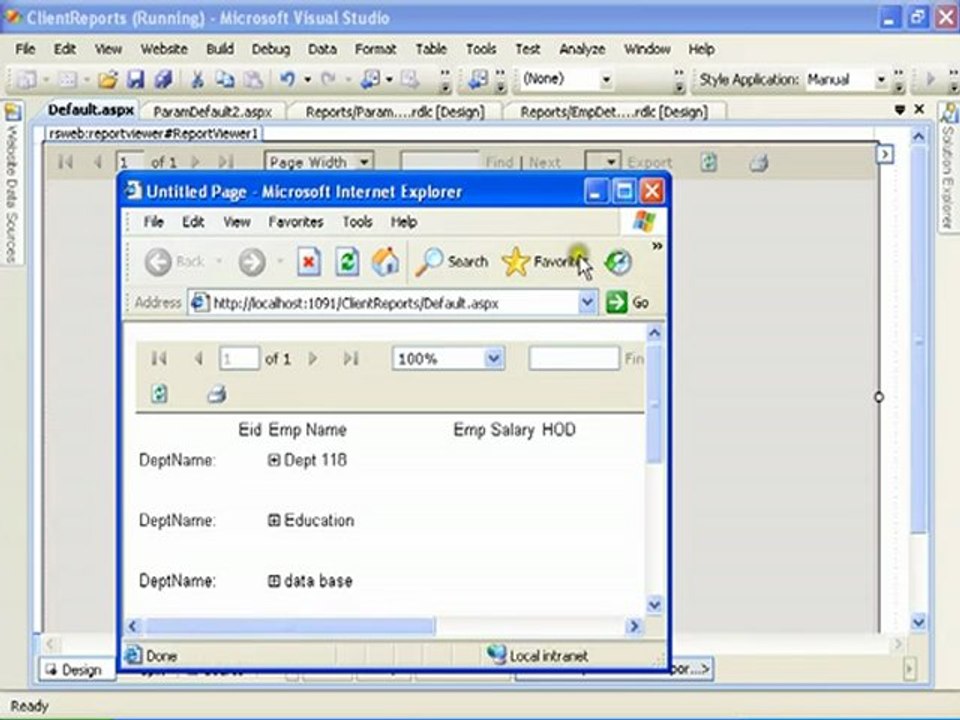This screenshot has width=960, height=720.
Task: Click the Emp Salary column header
Action: (x=493, y=429)
